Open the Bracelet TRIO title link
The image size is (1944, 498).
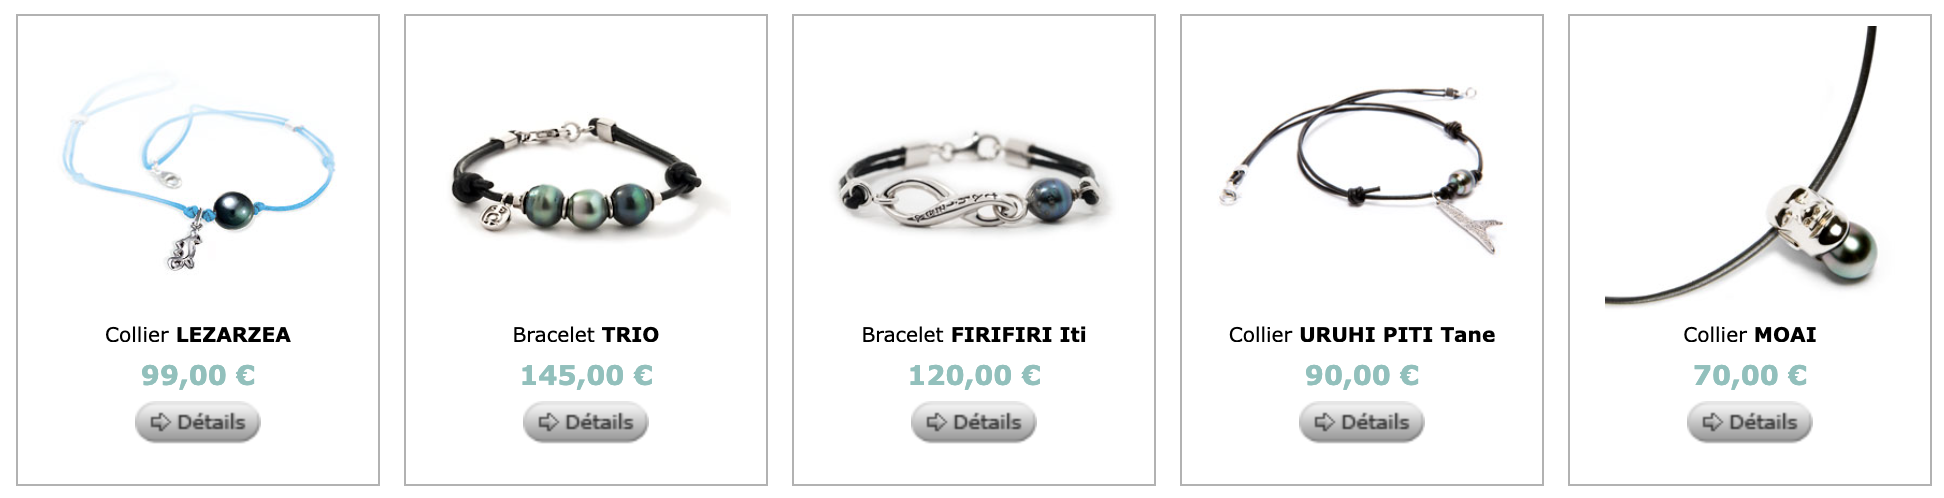point(586,335)
